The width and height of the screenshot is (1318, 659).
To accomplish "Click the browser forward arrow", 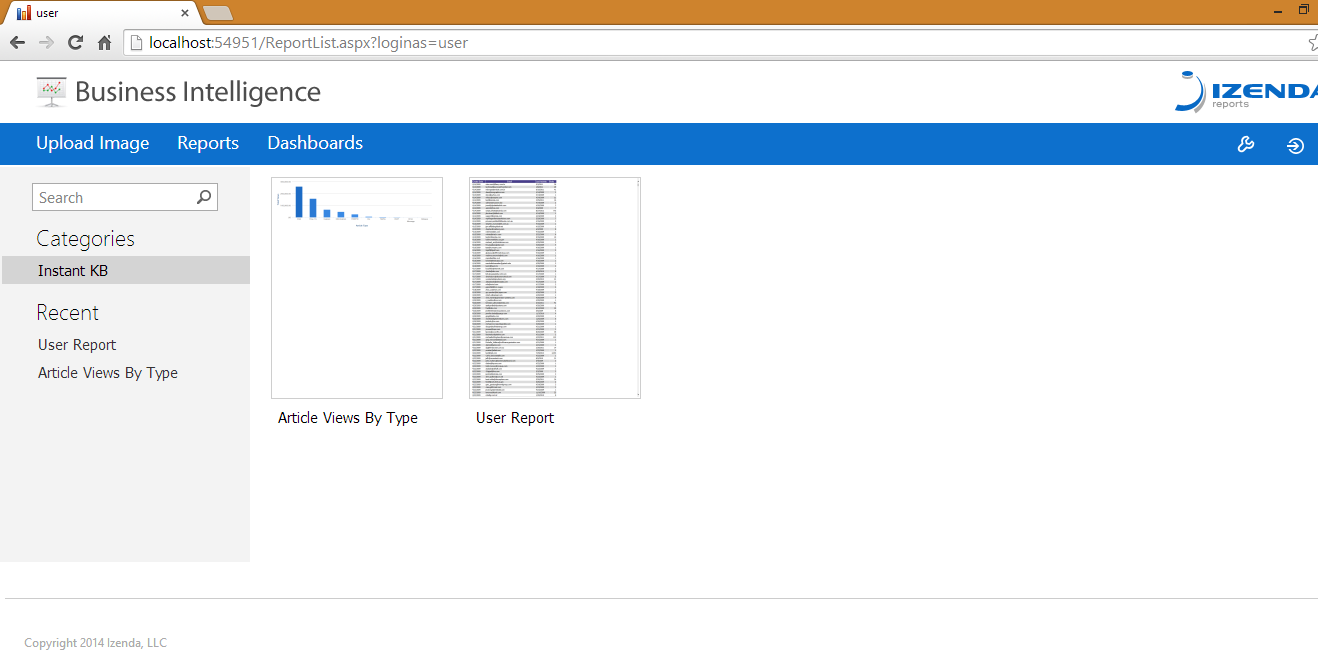I will [46, 42].
